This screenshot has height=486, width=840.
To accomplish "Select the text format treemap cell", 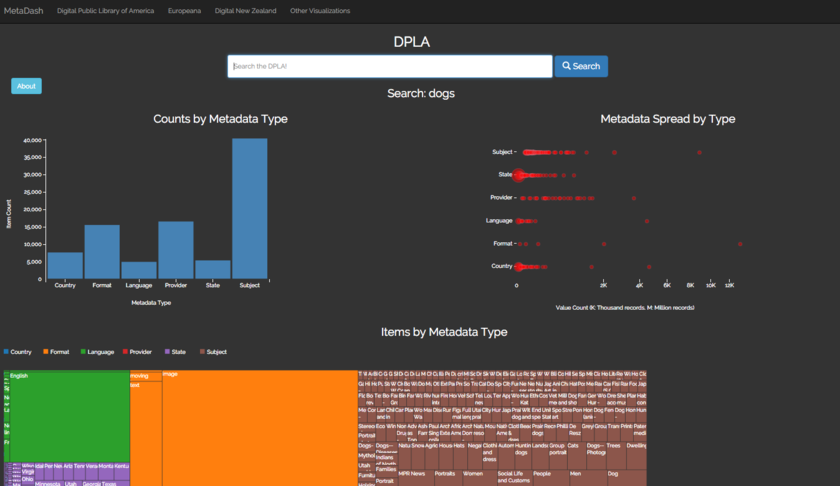I will click(146, 434).
